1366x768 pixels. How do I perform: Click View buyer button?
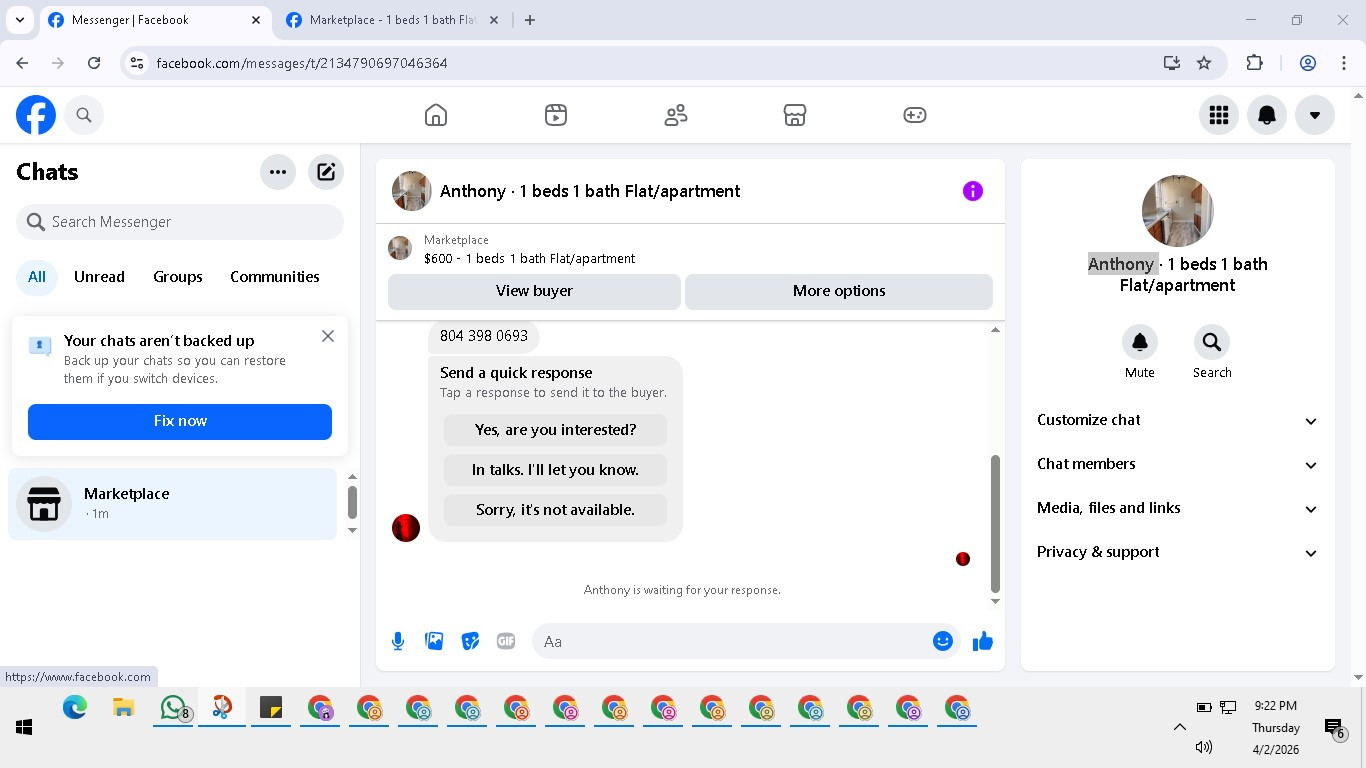(534, 291)
